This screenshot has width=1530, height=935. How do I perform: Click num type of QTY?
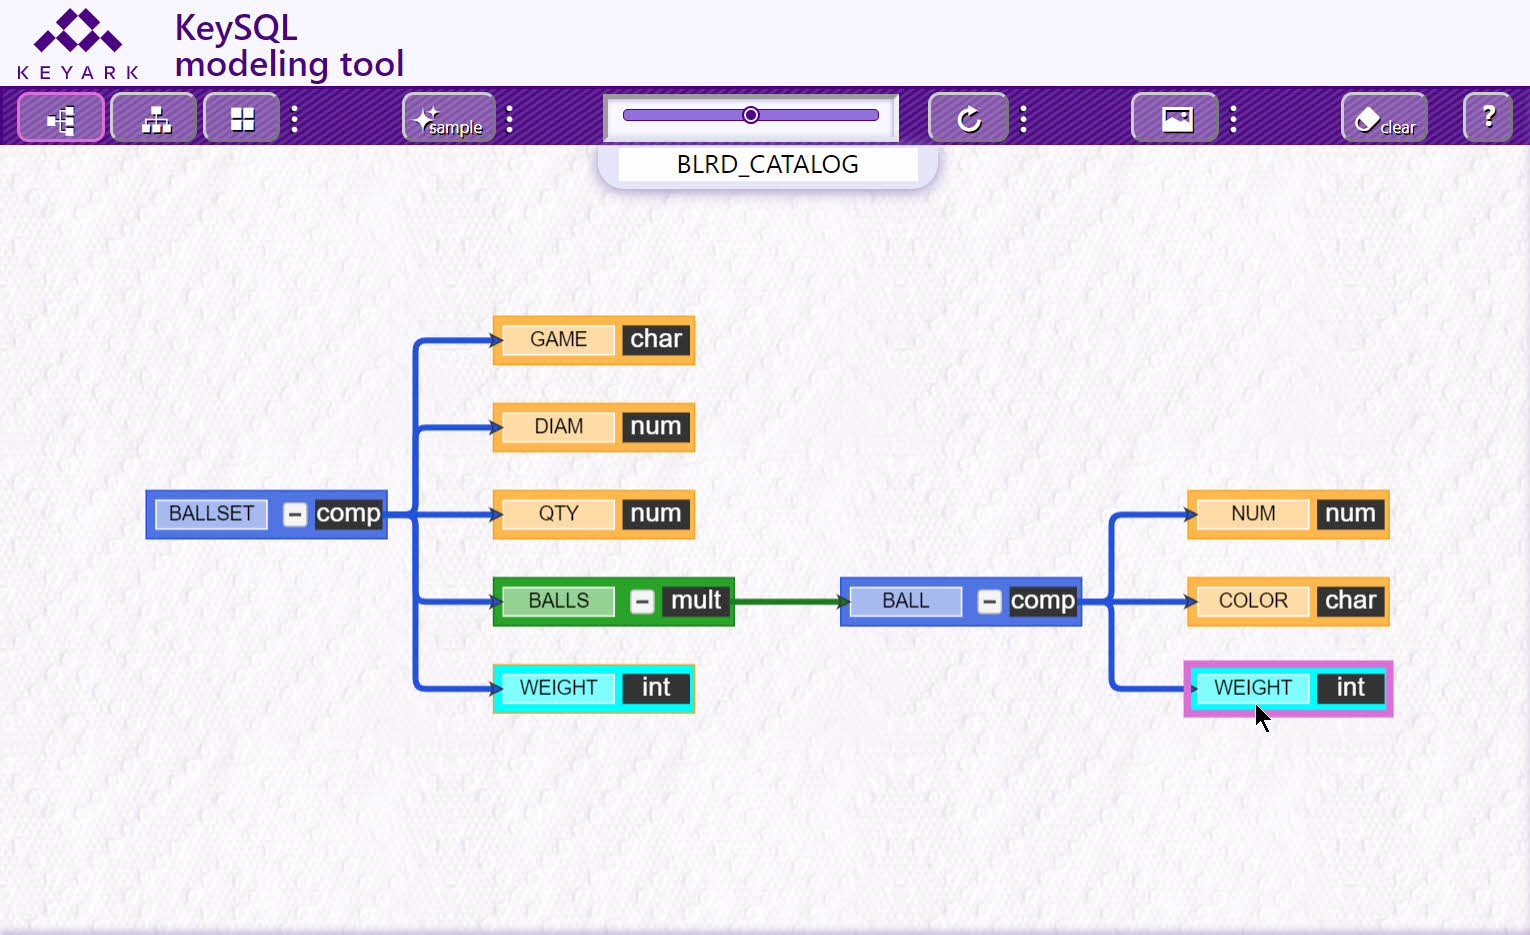(x=656, y=514)
